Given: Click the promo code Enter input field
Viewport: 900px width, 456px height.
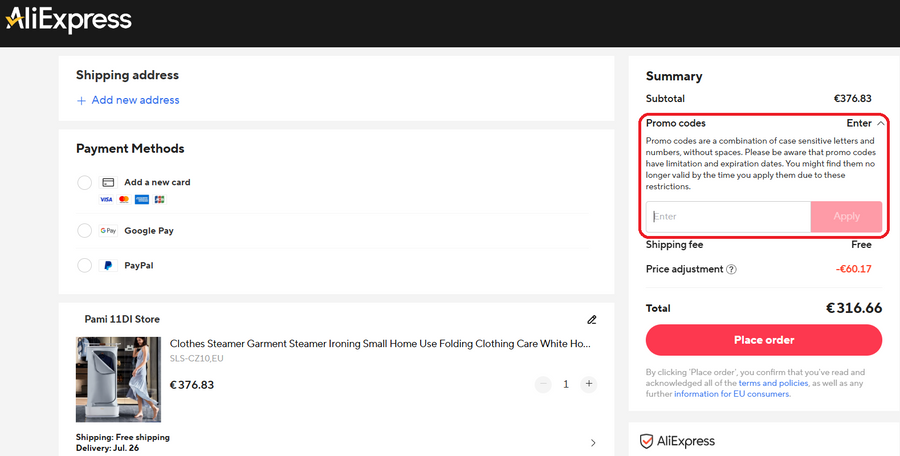Looking at the screenshot, I should pyautogui.click(x=728, y=217).
